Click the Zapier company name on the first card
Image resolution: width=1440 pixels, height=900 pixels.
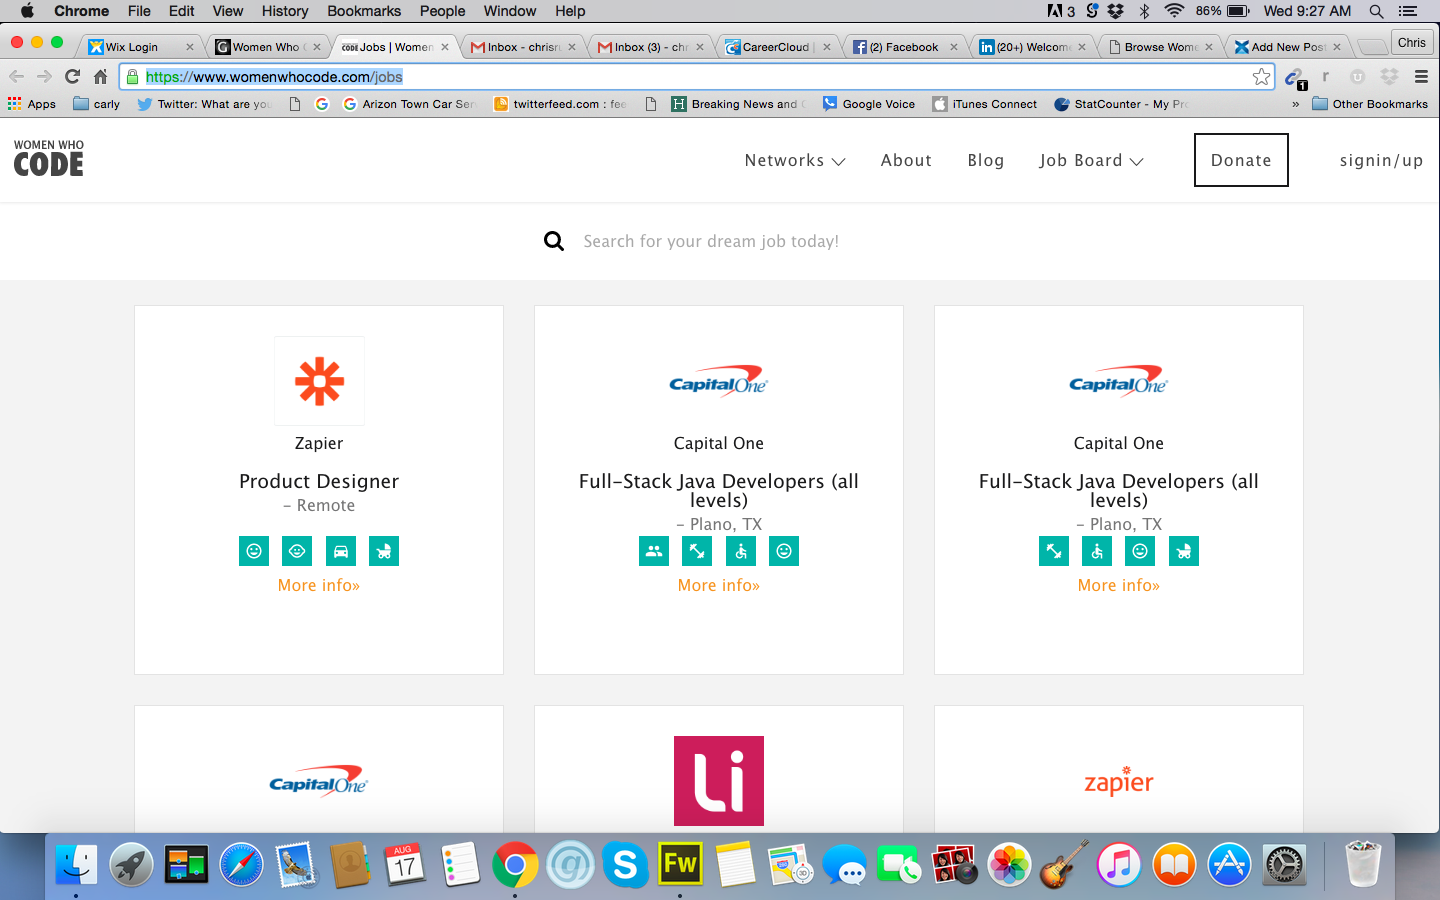319,443
